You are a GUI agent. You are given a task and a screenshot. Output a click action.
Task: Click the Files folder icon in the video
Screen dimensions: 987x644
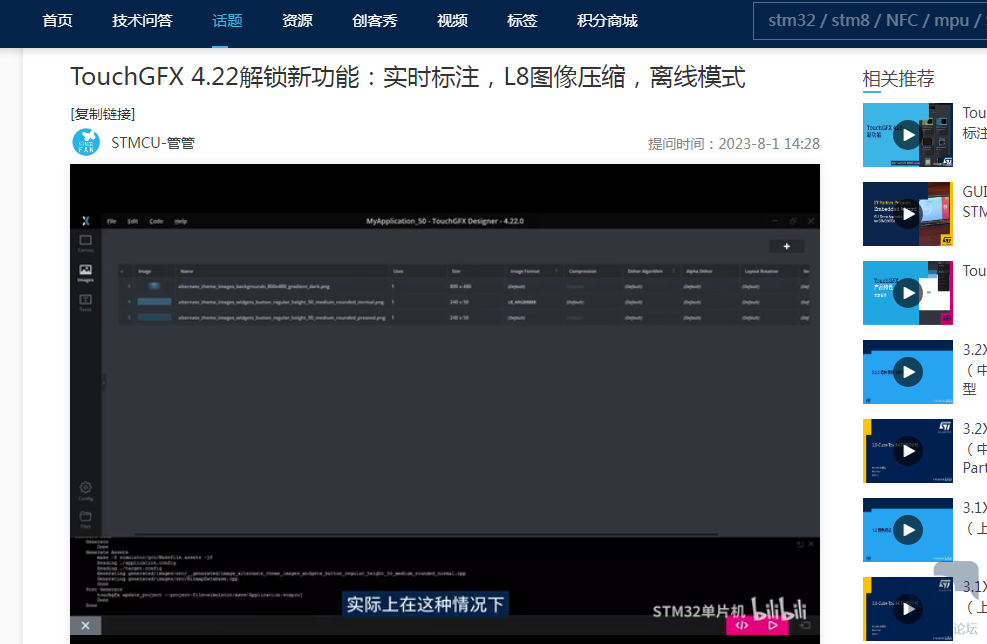point(86,519)
